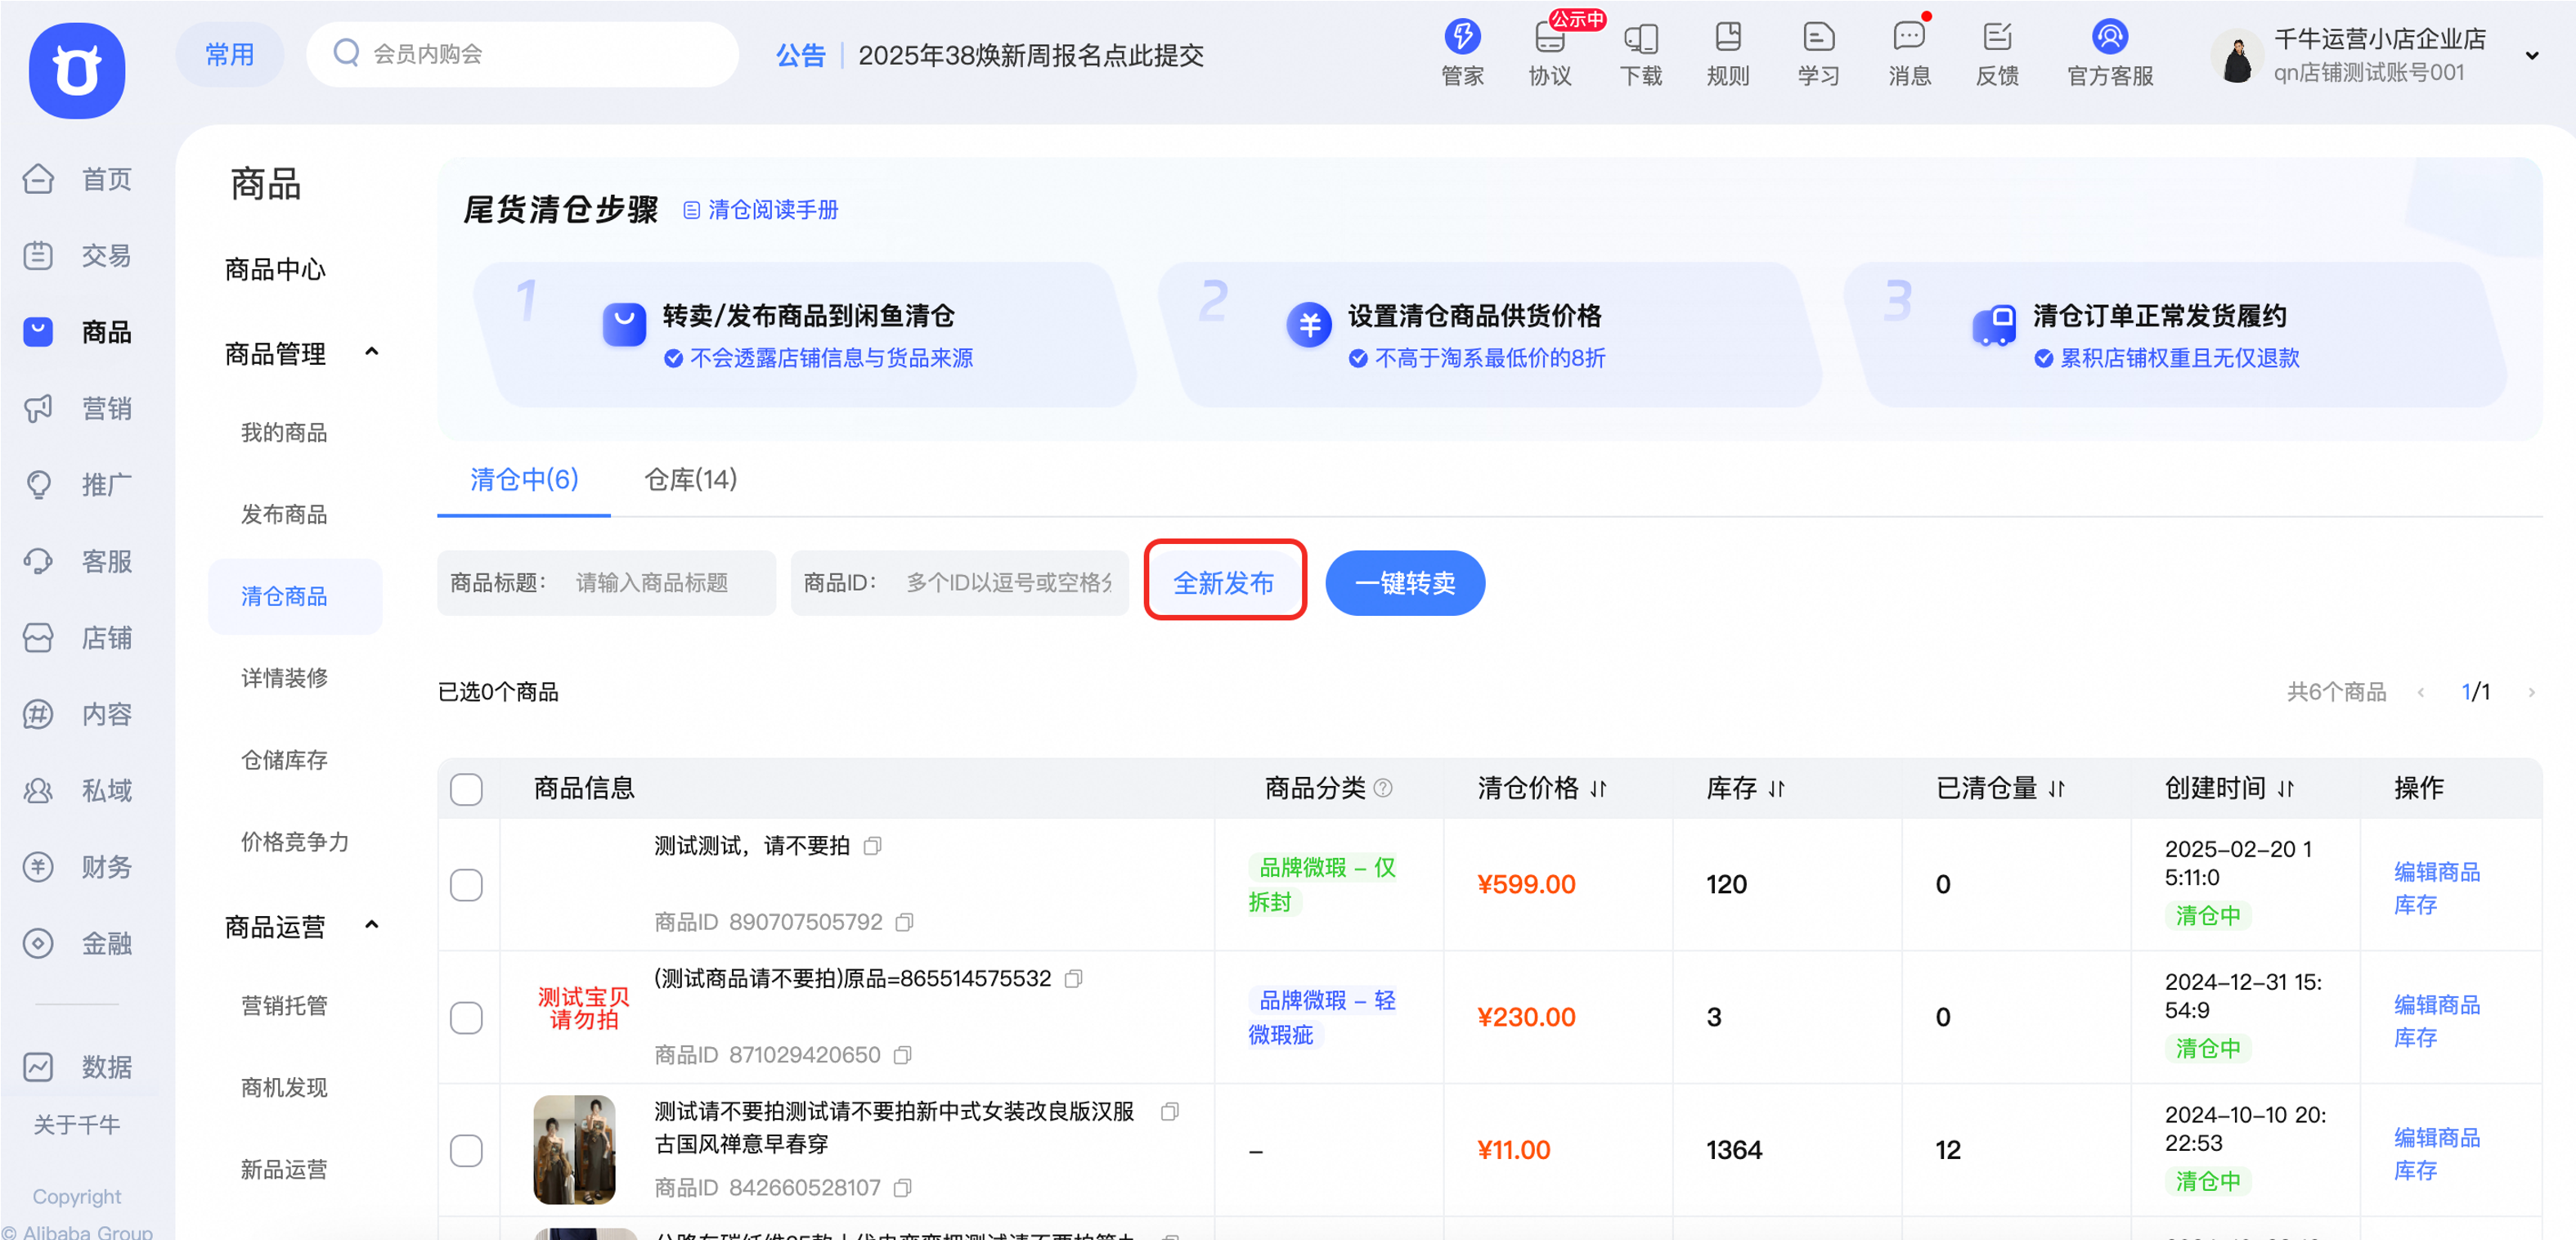This screenshot has width=2576, height=1240.
Task: Collapse the 商品运营 menu section
Action: pos(372,926)
